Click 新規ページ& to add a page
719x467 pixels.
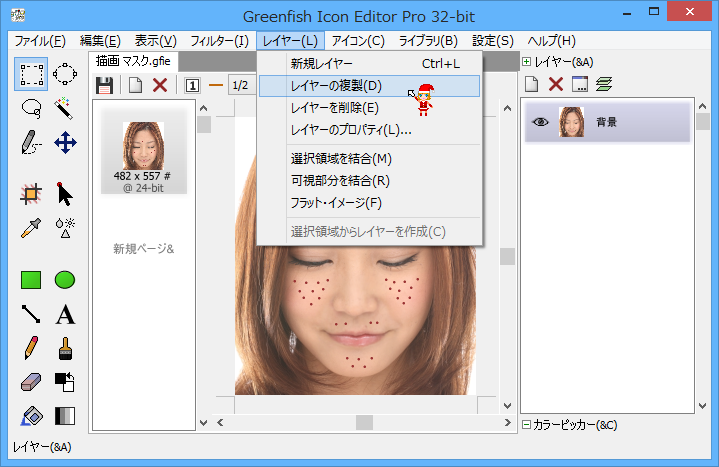(143, 248)
